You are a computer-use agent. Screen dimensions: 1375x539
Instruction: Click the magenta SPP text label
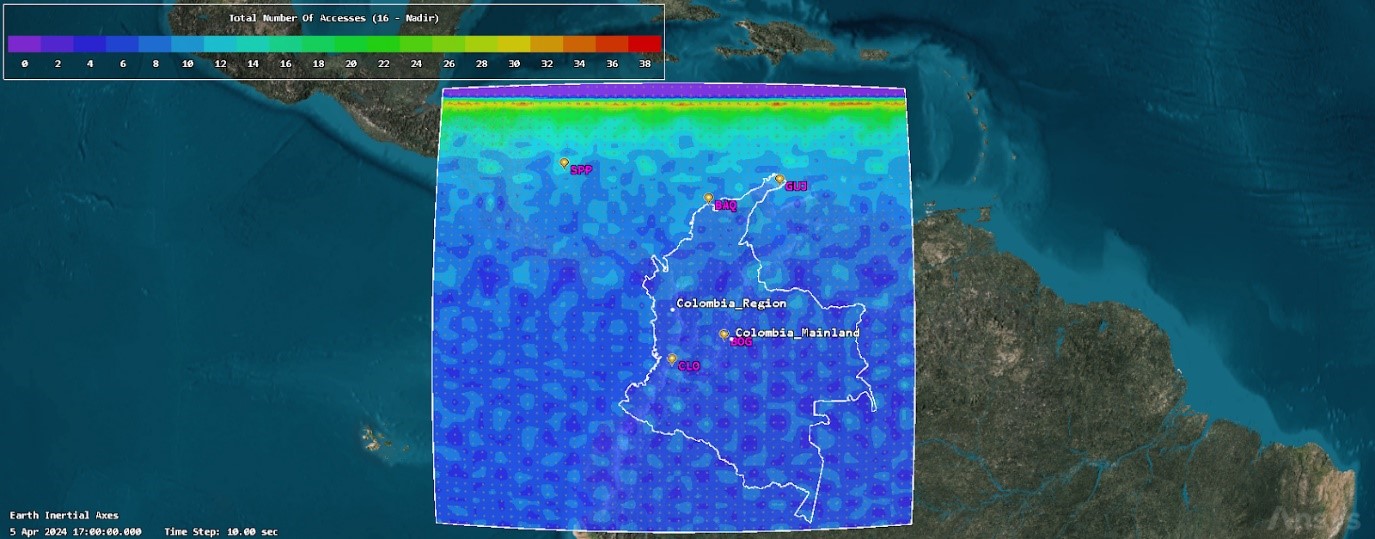click(581, 170)
